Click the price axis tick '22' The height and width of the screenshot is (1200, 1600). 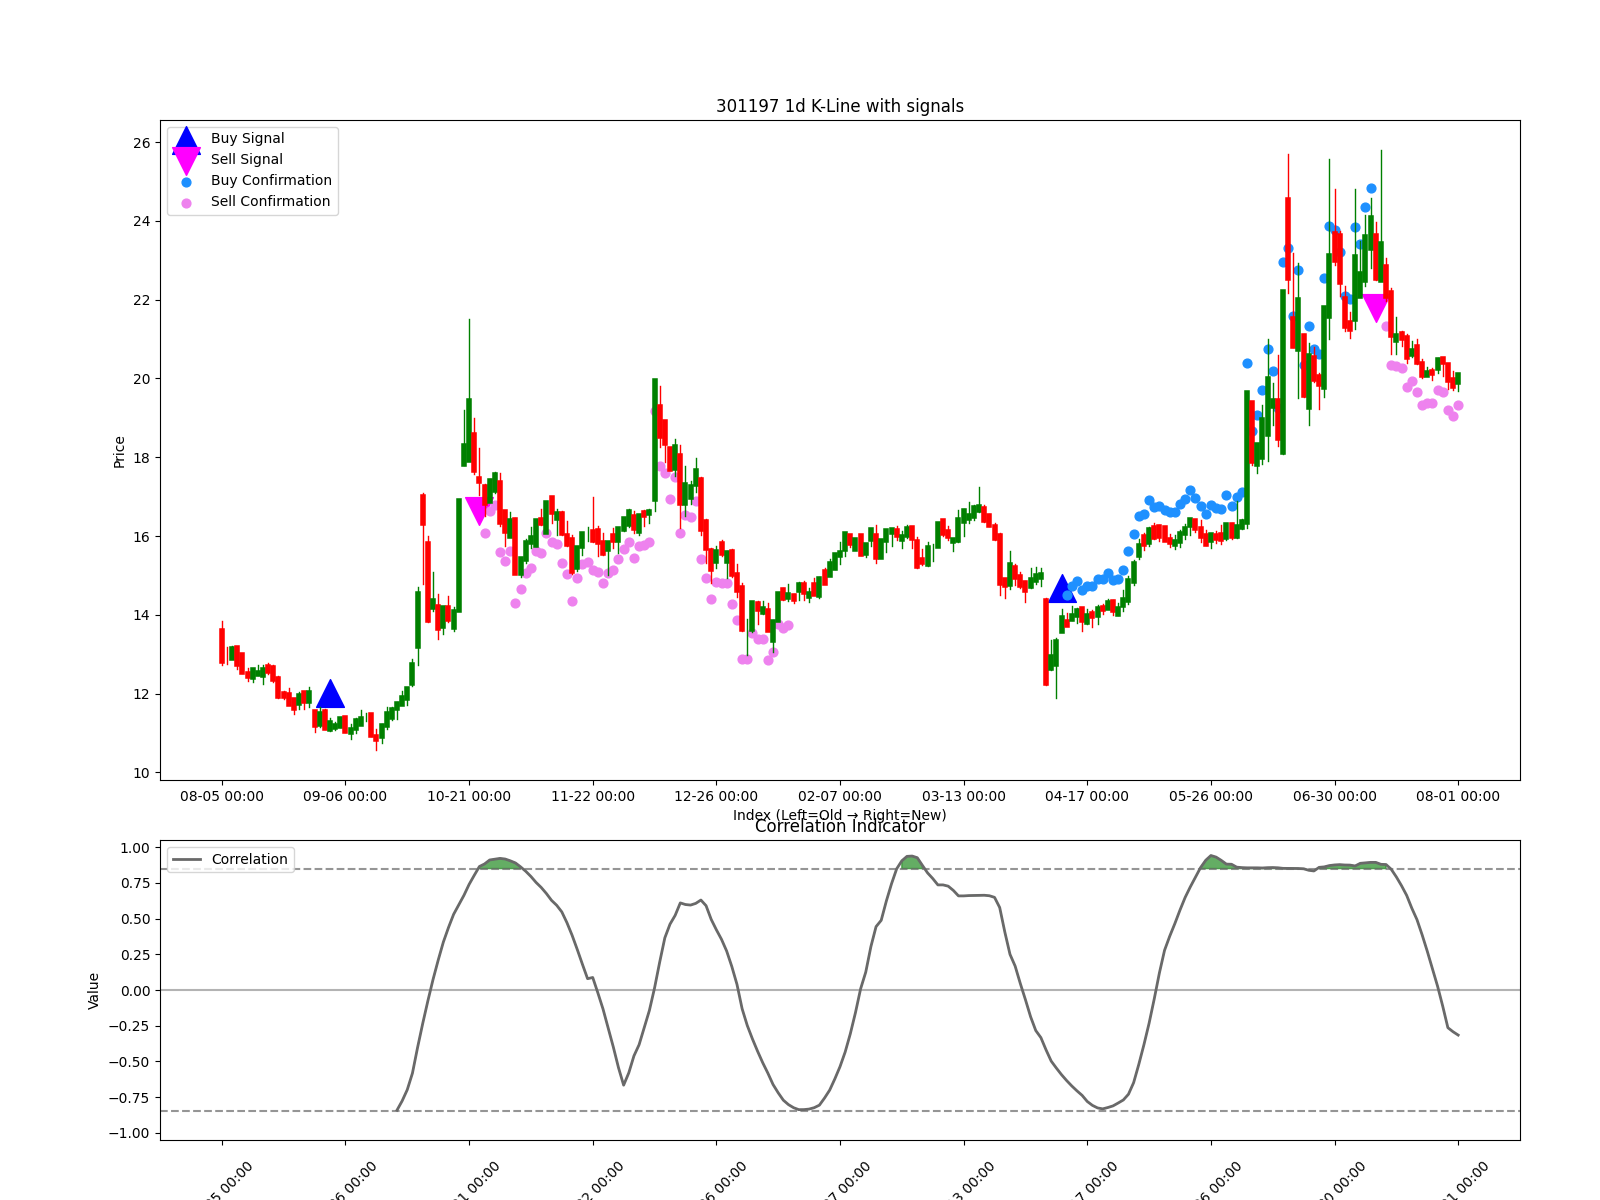click(x=141, y=300)
